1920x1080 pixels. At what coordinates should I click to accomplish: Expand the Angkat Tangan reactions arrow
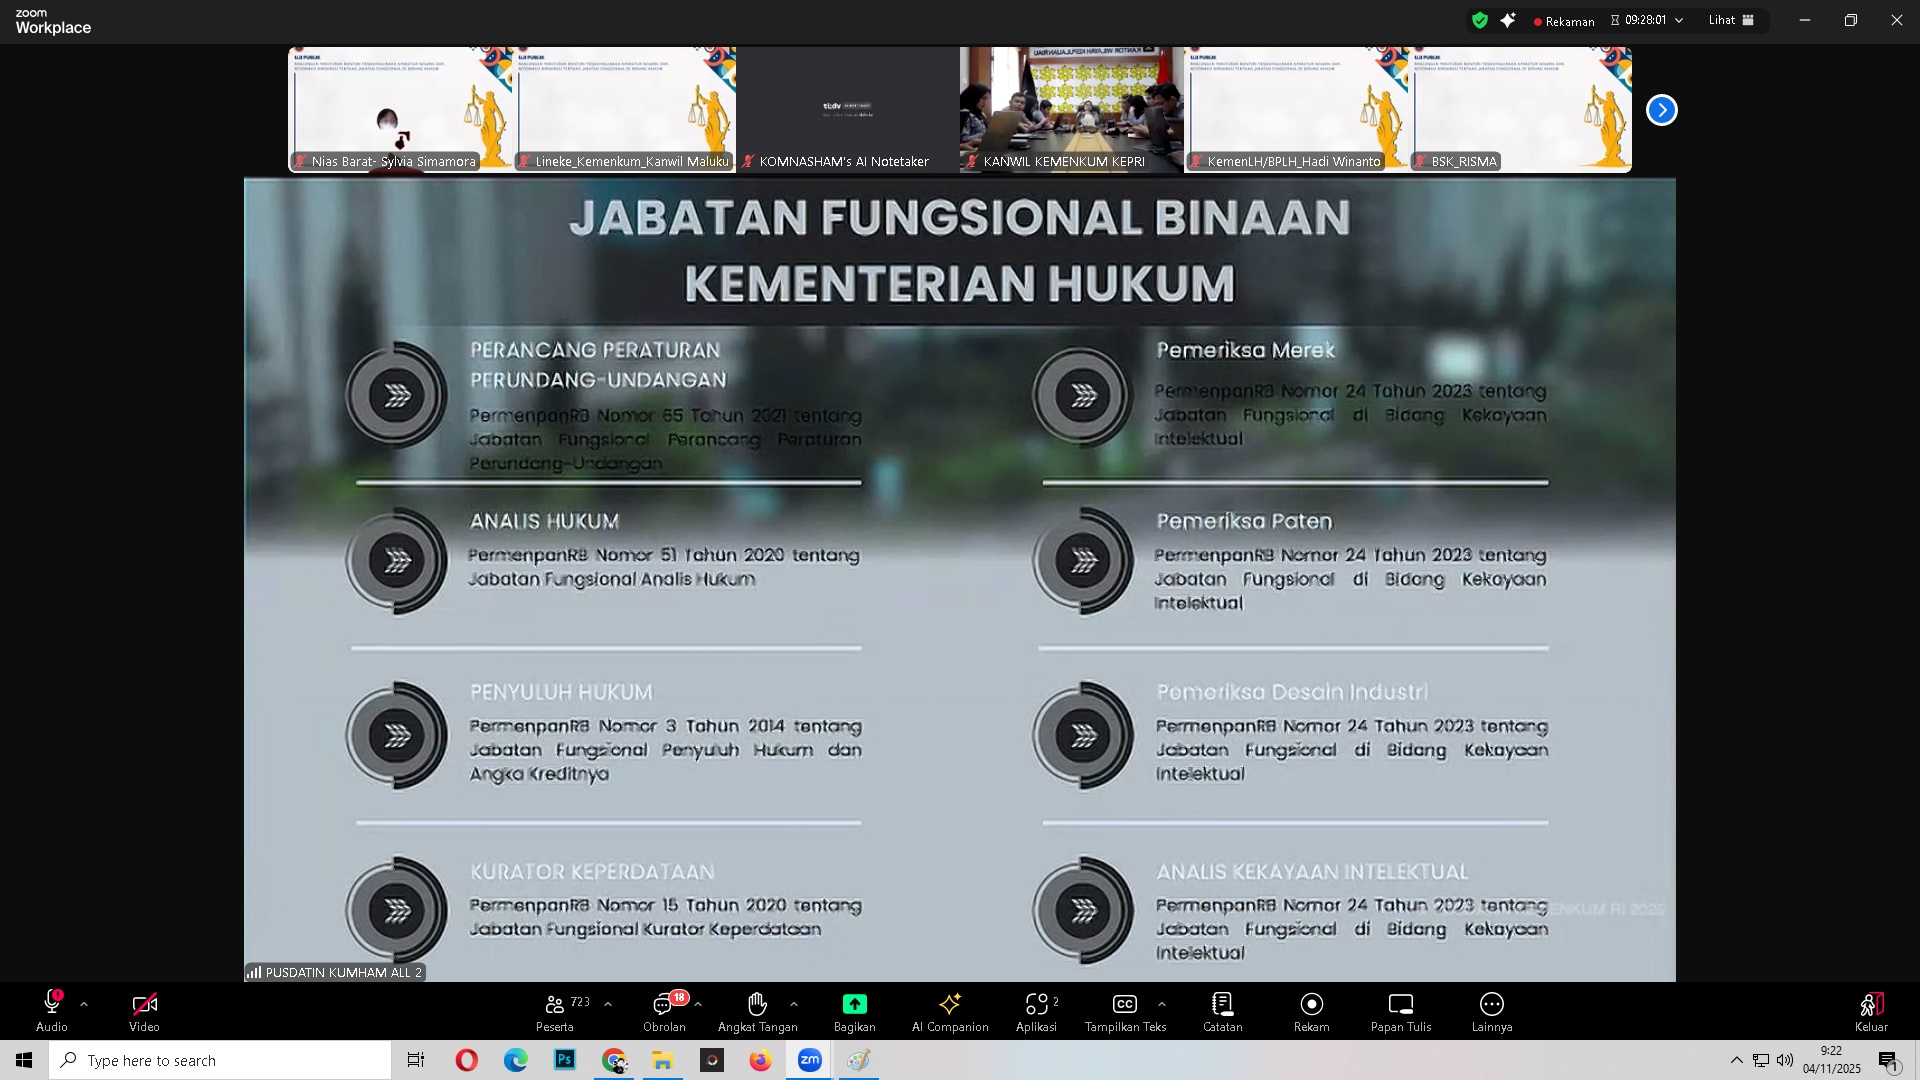coord(794,1004)
